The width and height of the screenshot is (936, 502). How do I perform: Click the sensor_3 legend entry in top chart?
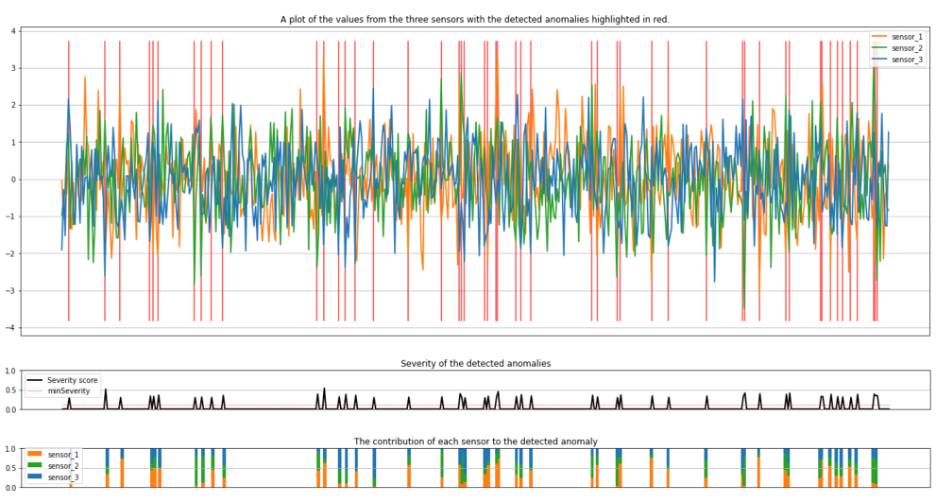(x=897, y=60)
